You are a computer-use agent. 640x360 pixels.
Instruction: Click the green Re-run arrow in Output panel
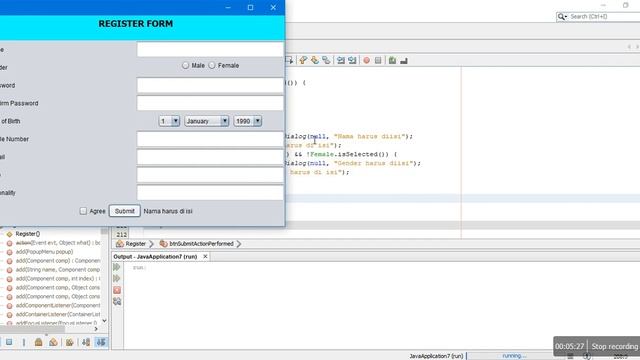(117, 267)
